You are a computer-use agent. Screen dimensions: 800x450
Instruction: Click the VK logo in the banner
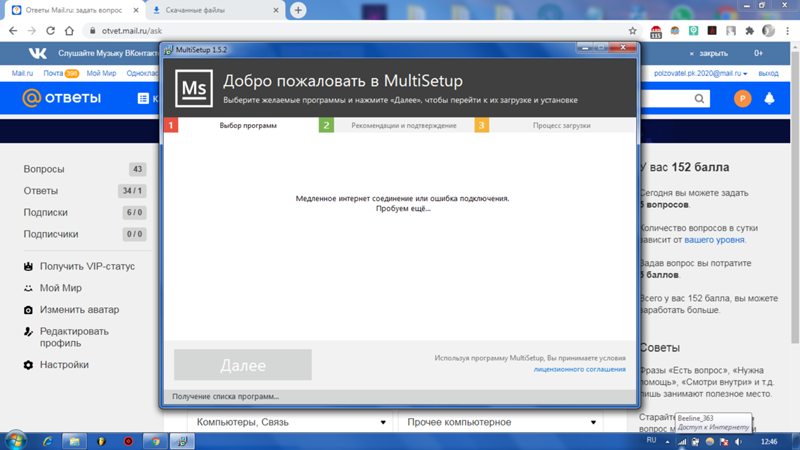pos(37,53)
